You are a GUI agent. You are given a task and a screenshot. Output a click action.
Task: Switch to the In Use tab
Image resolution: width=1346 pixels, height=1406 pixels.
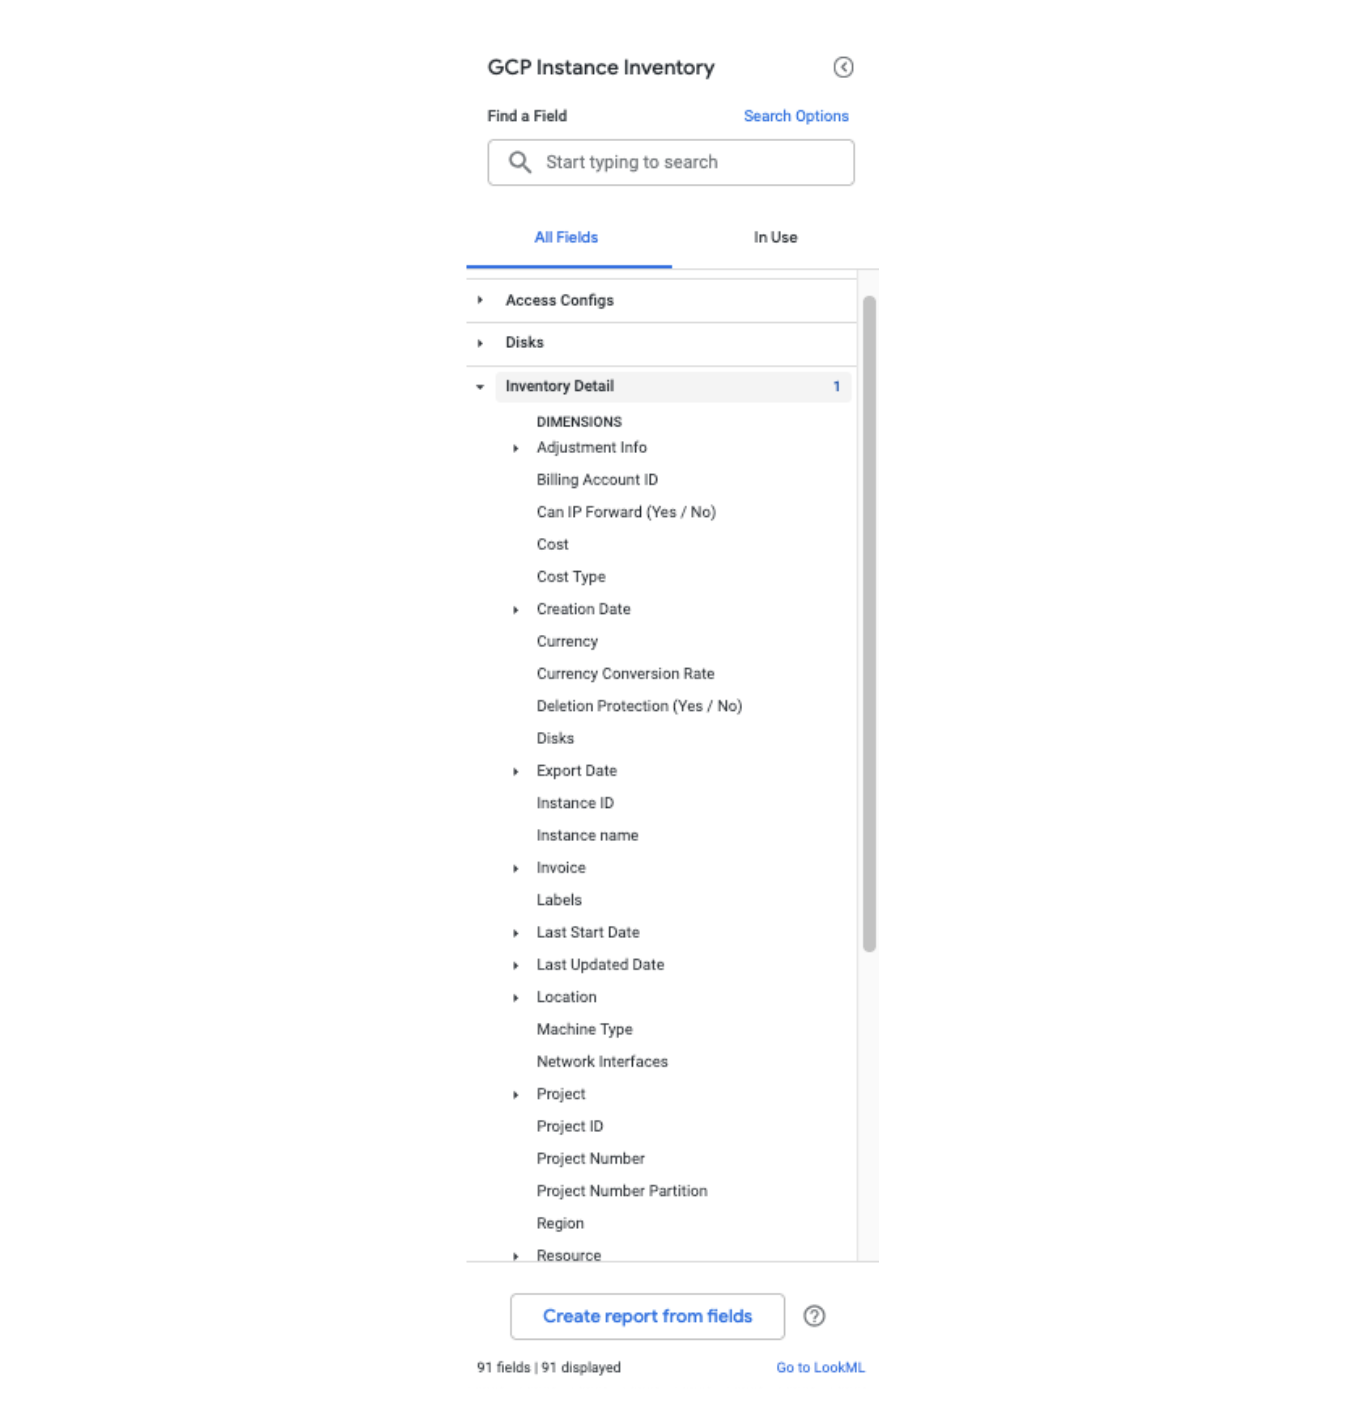point(775,237)
